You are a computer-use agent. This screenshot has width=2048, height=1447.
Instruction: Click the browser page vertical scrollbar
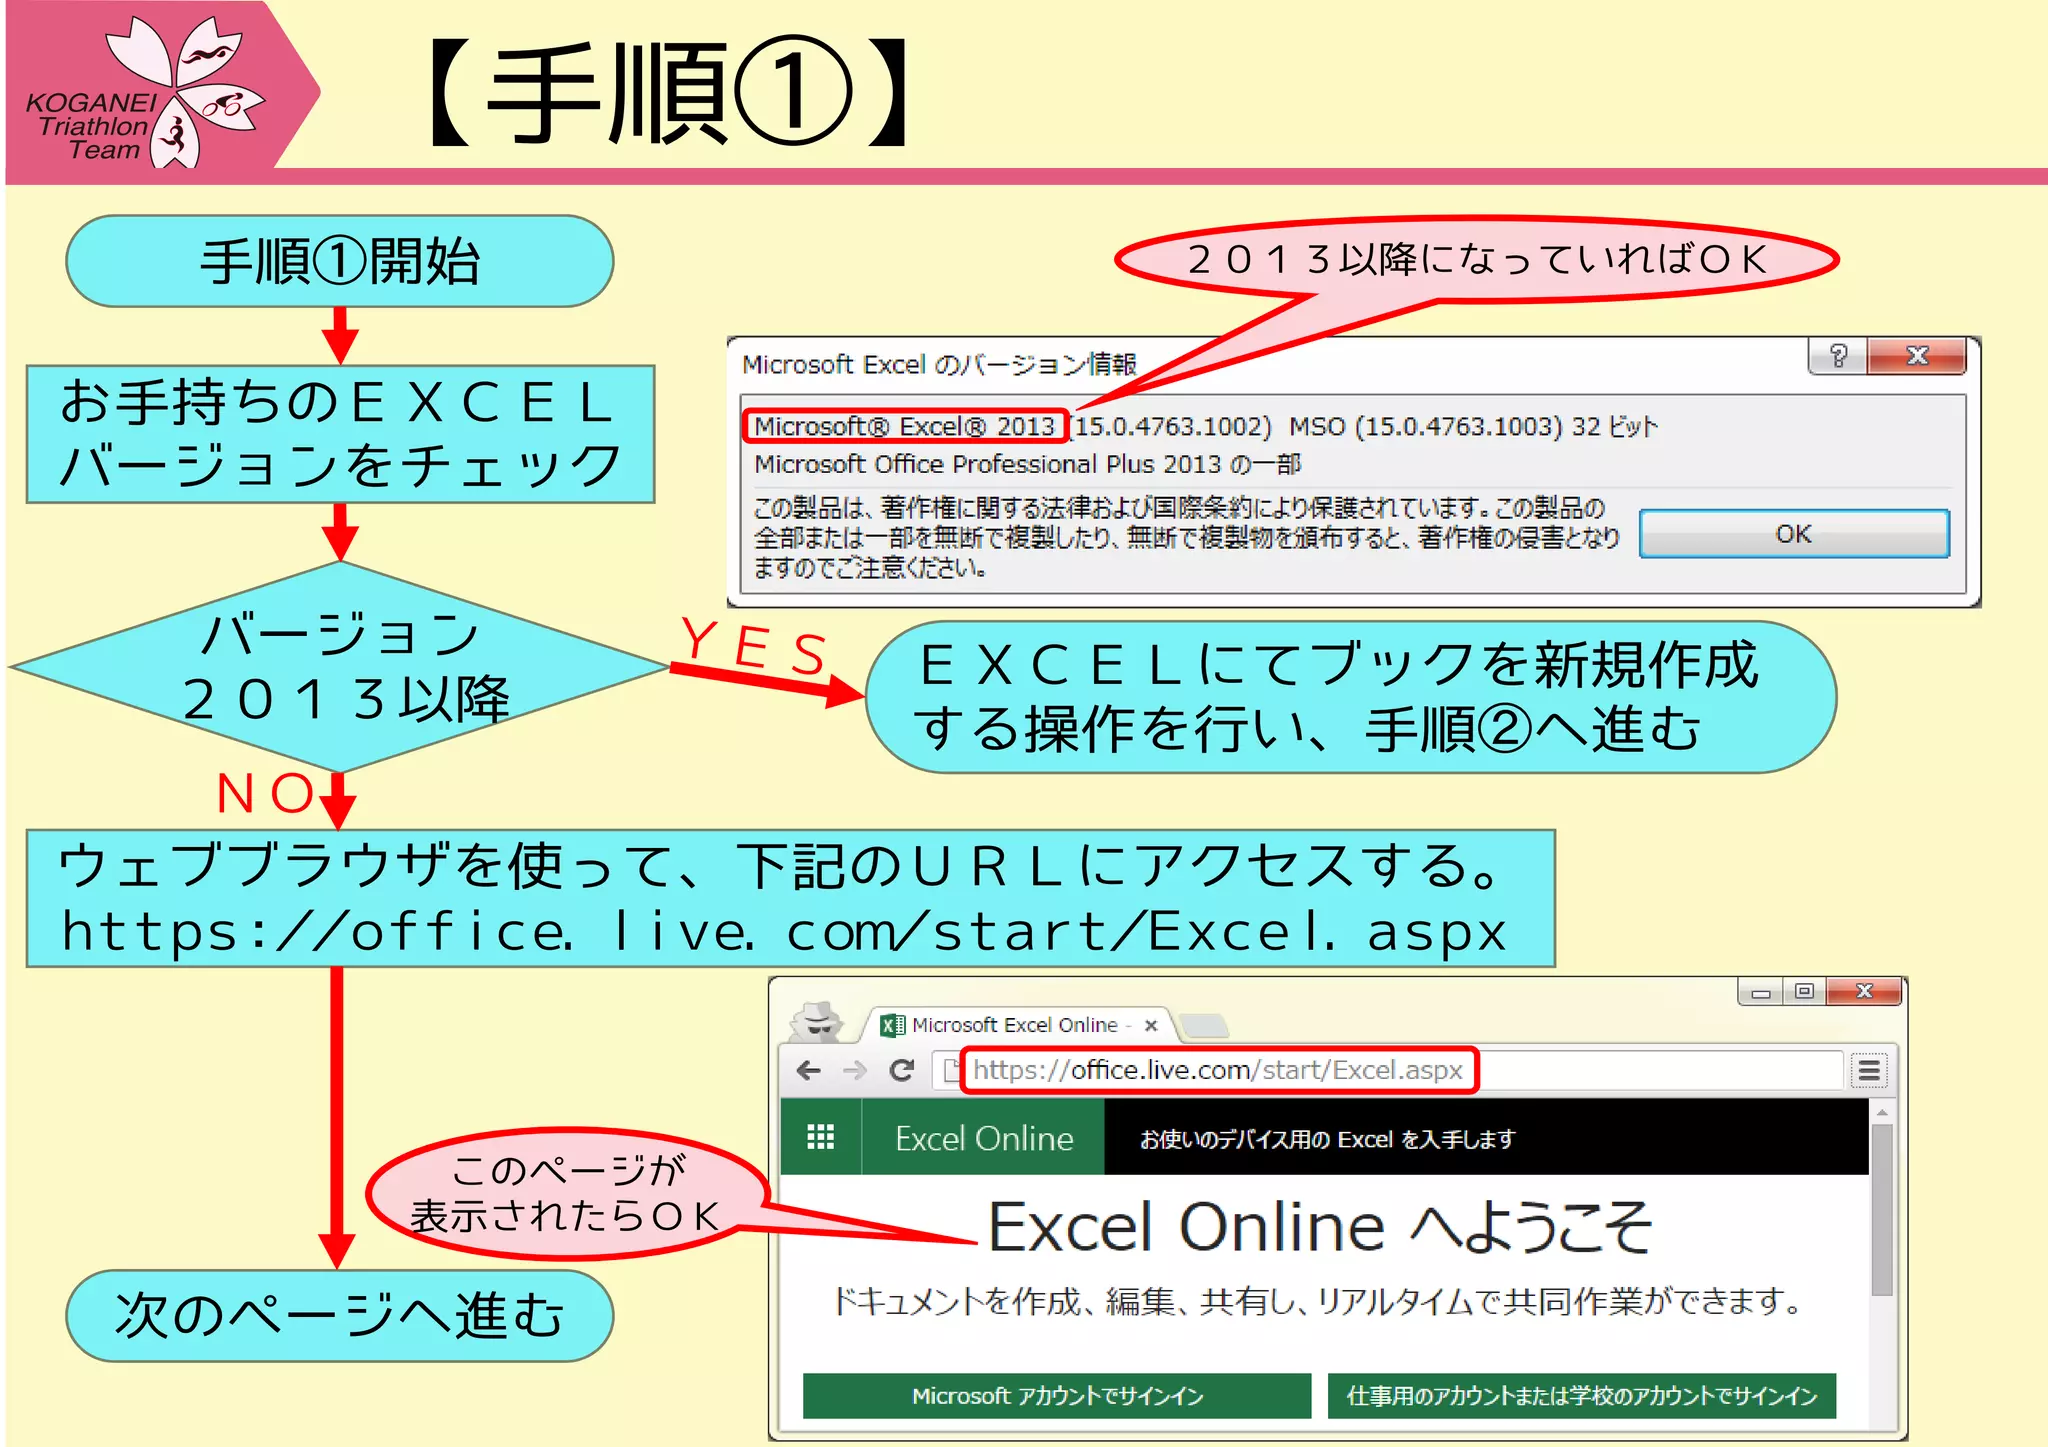tap(1882, 1210)
